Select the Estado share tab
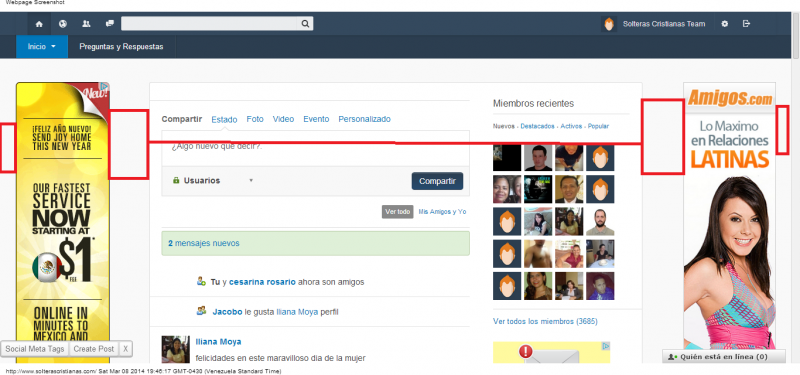The height and width of the screenshot is (375, 800). pyautogui.click(x=224, y=119)
